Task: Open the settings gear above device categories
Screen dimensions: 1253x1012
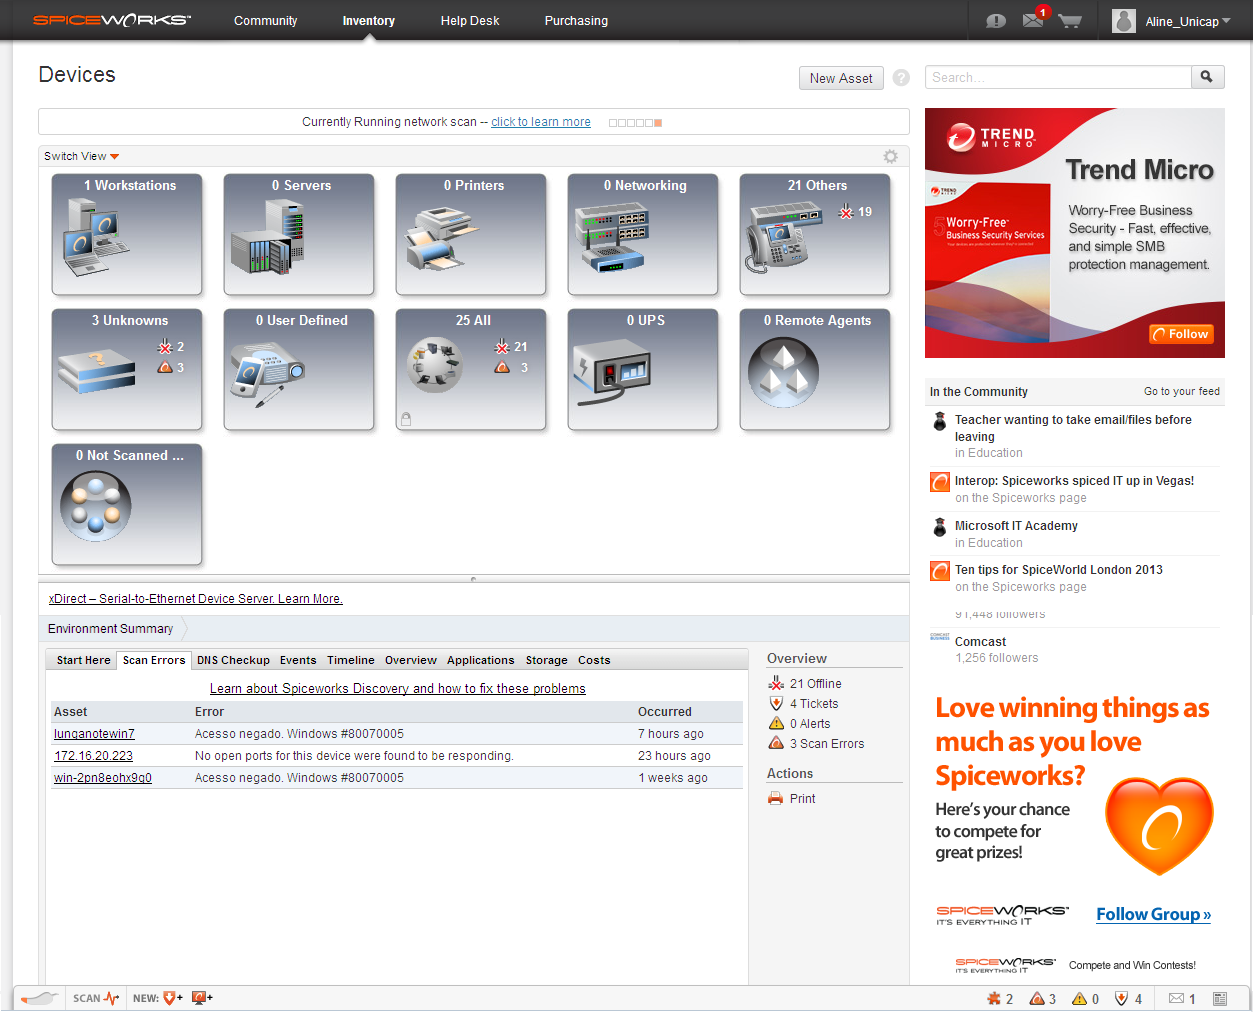Action: click(x=890, y=156)
